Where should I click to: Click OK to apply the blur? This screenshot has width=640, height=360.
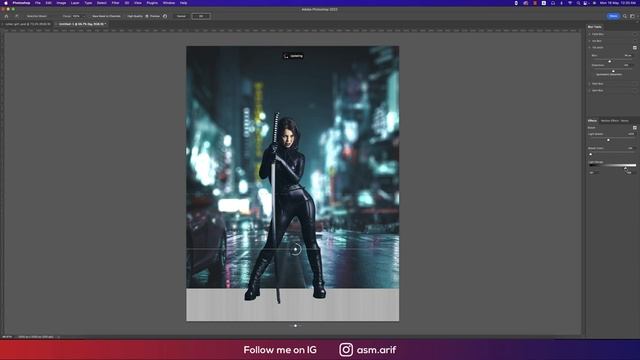pyautogui.click(x=201, y=16)
